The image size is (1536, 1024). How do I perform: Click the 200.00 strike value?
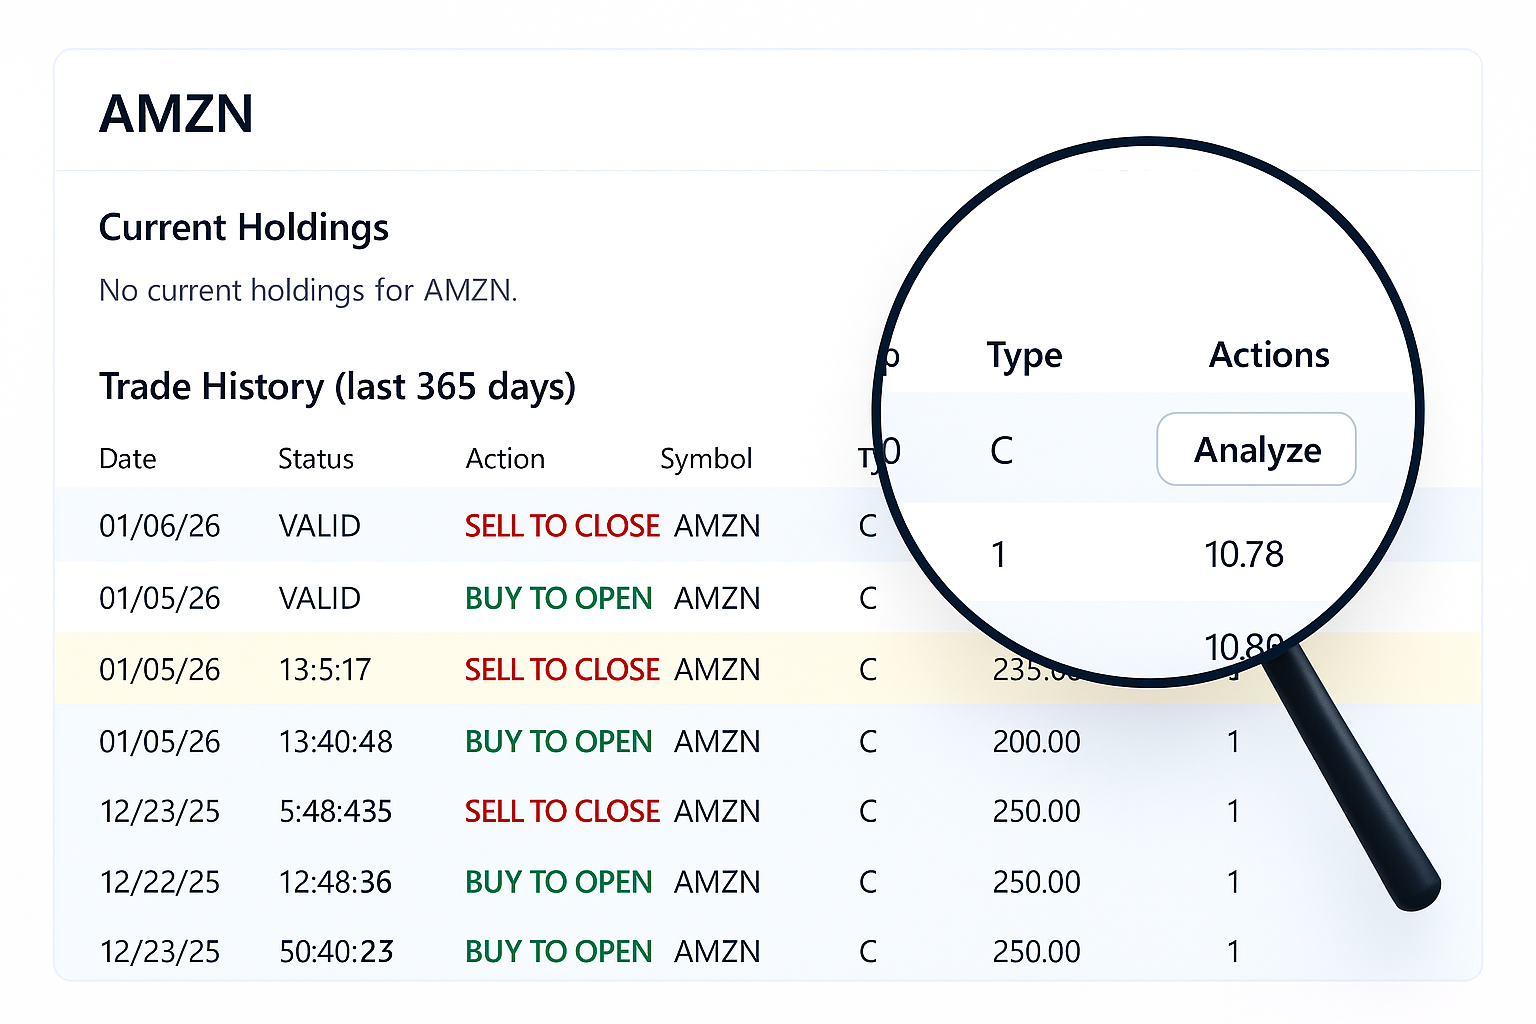coord(1036,742)
